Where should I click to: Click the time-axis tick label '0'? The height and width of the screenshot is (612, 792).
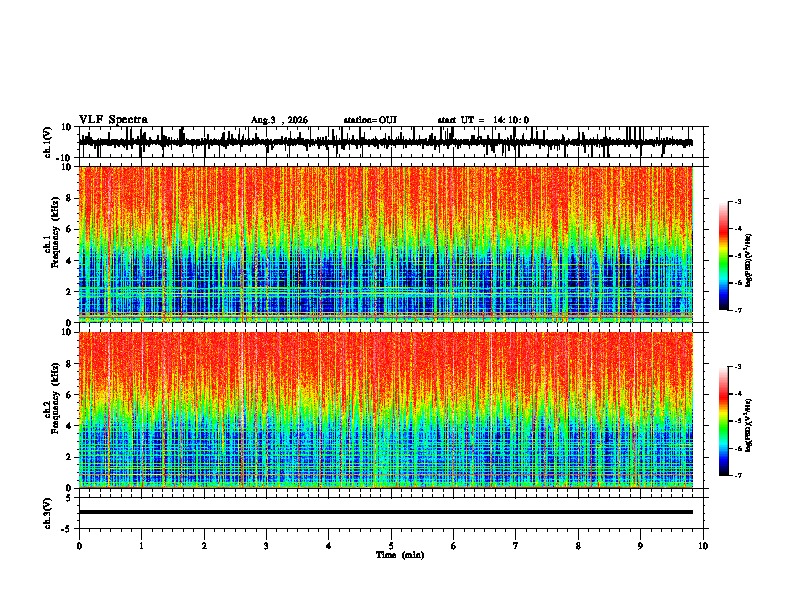tap(79, 546)
